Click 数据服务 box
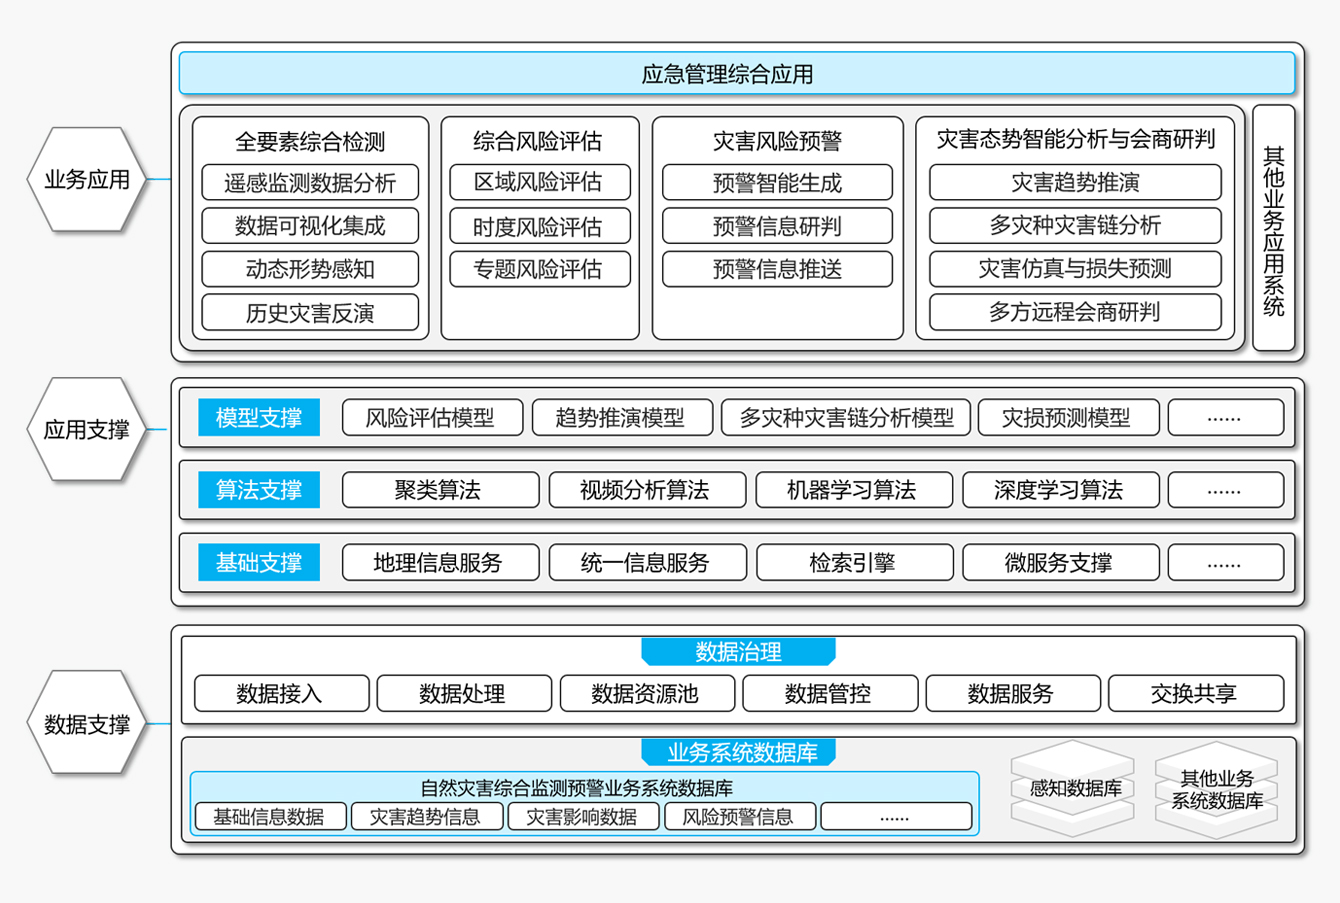The height and width of the screenshot is (903, 1340). pyautogui.click(x=1013, y=694)
